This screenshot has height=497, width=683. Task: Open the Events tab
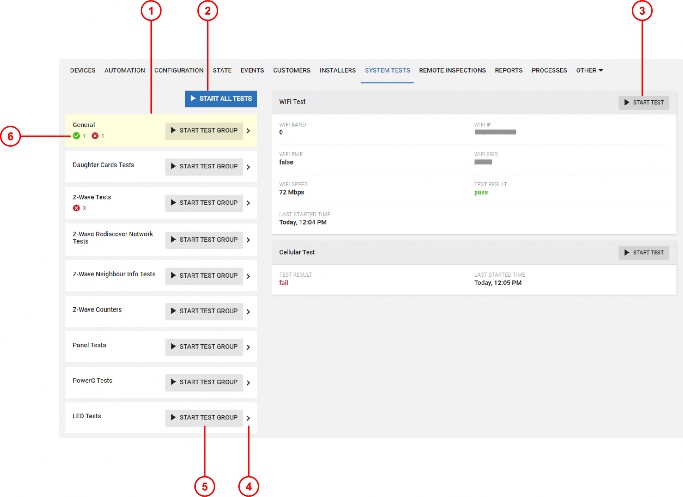click(x=252, y=70)
